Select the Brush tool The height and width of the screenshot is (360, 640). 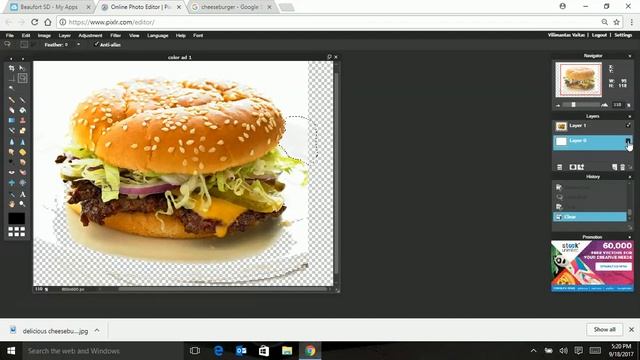(22, 100)
